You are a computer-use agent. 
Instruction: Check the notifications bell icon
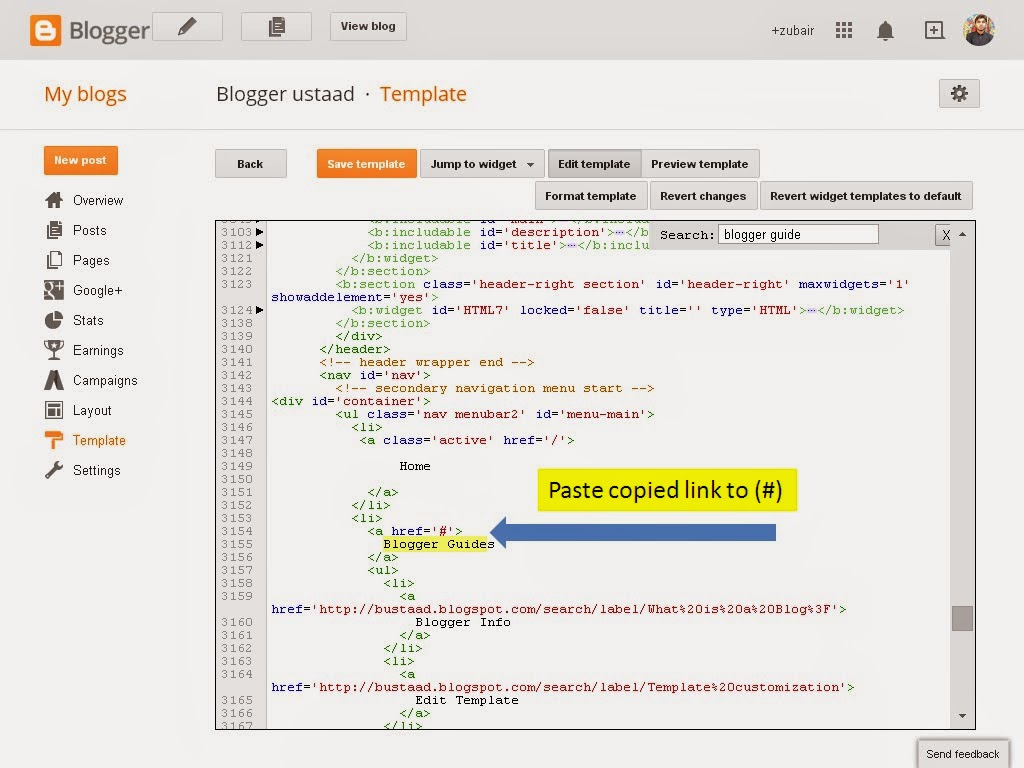pyautogui.click(x=885, y=31)
